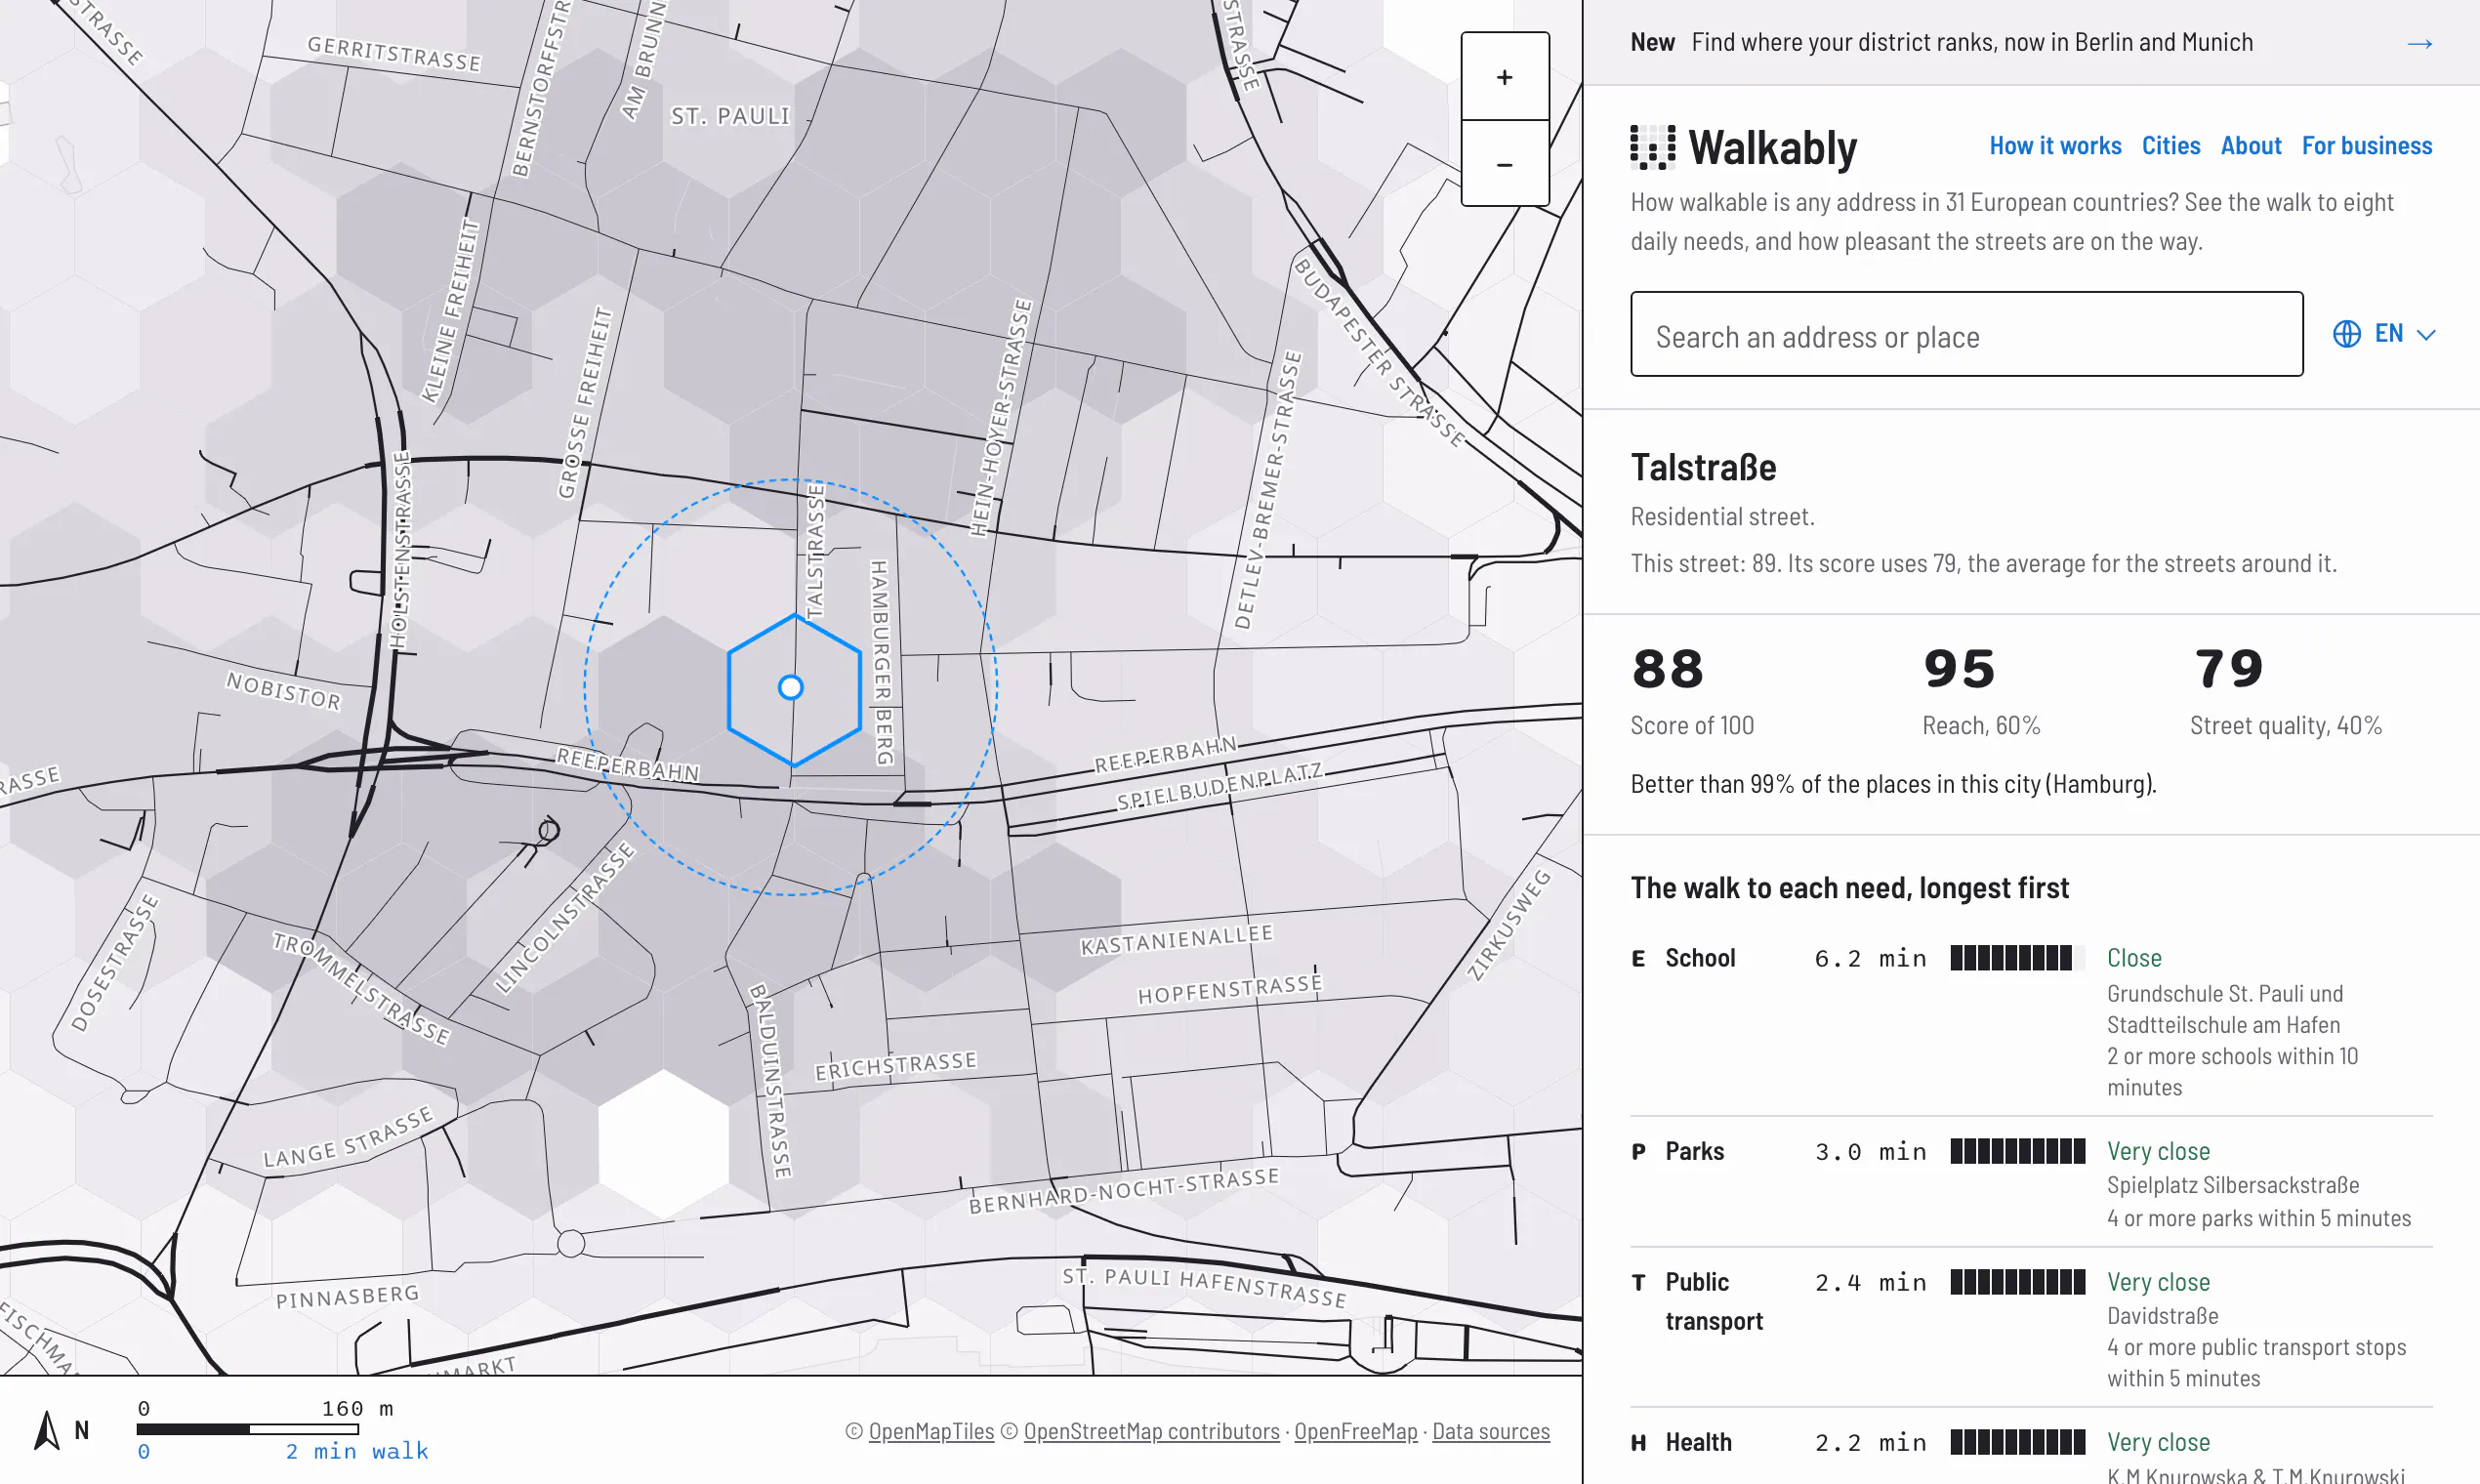
Task: Click the E icon beside School
Action: point(1638,959)
